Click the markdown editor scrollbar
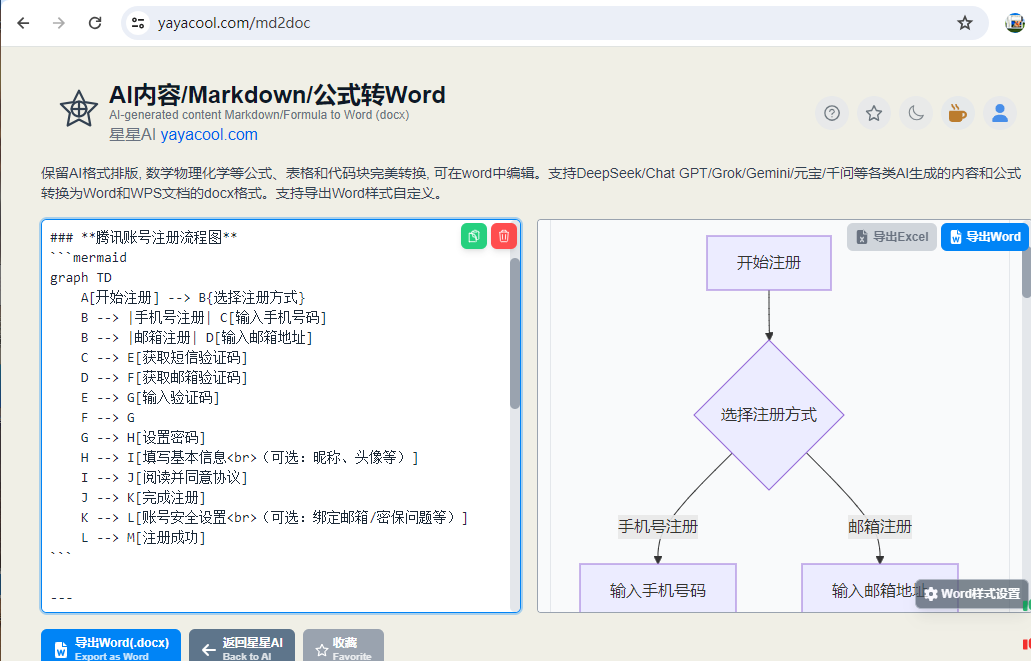Screen dimensions: 1031x661 515,333
